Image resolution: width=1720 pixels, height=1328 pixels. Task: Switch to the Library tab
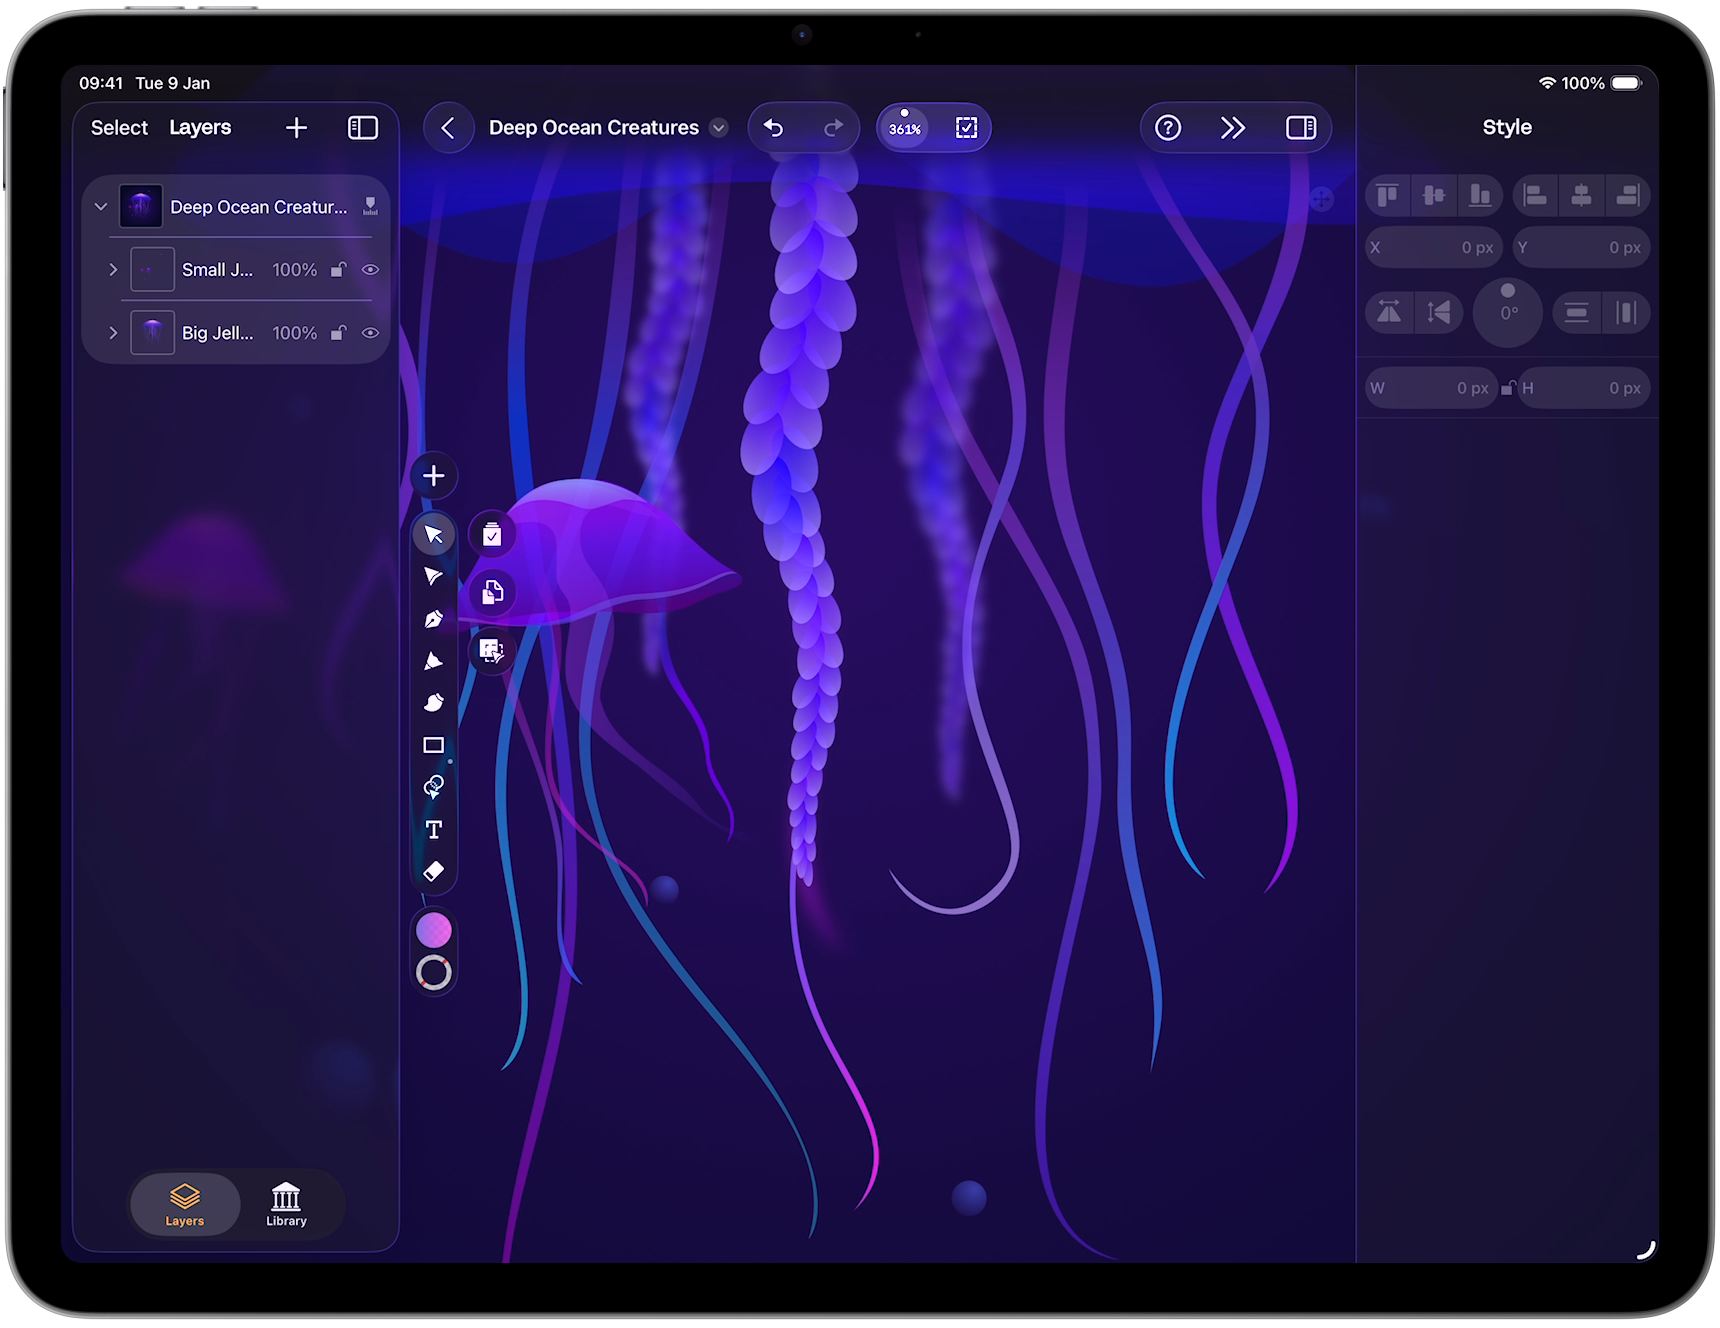[286, 1204]
